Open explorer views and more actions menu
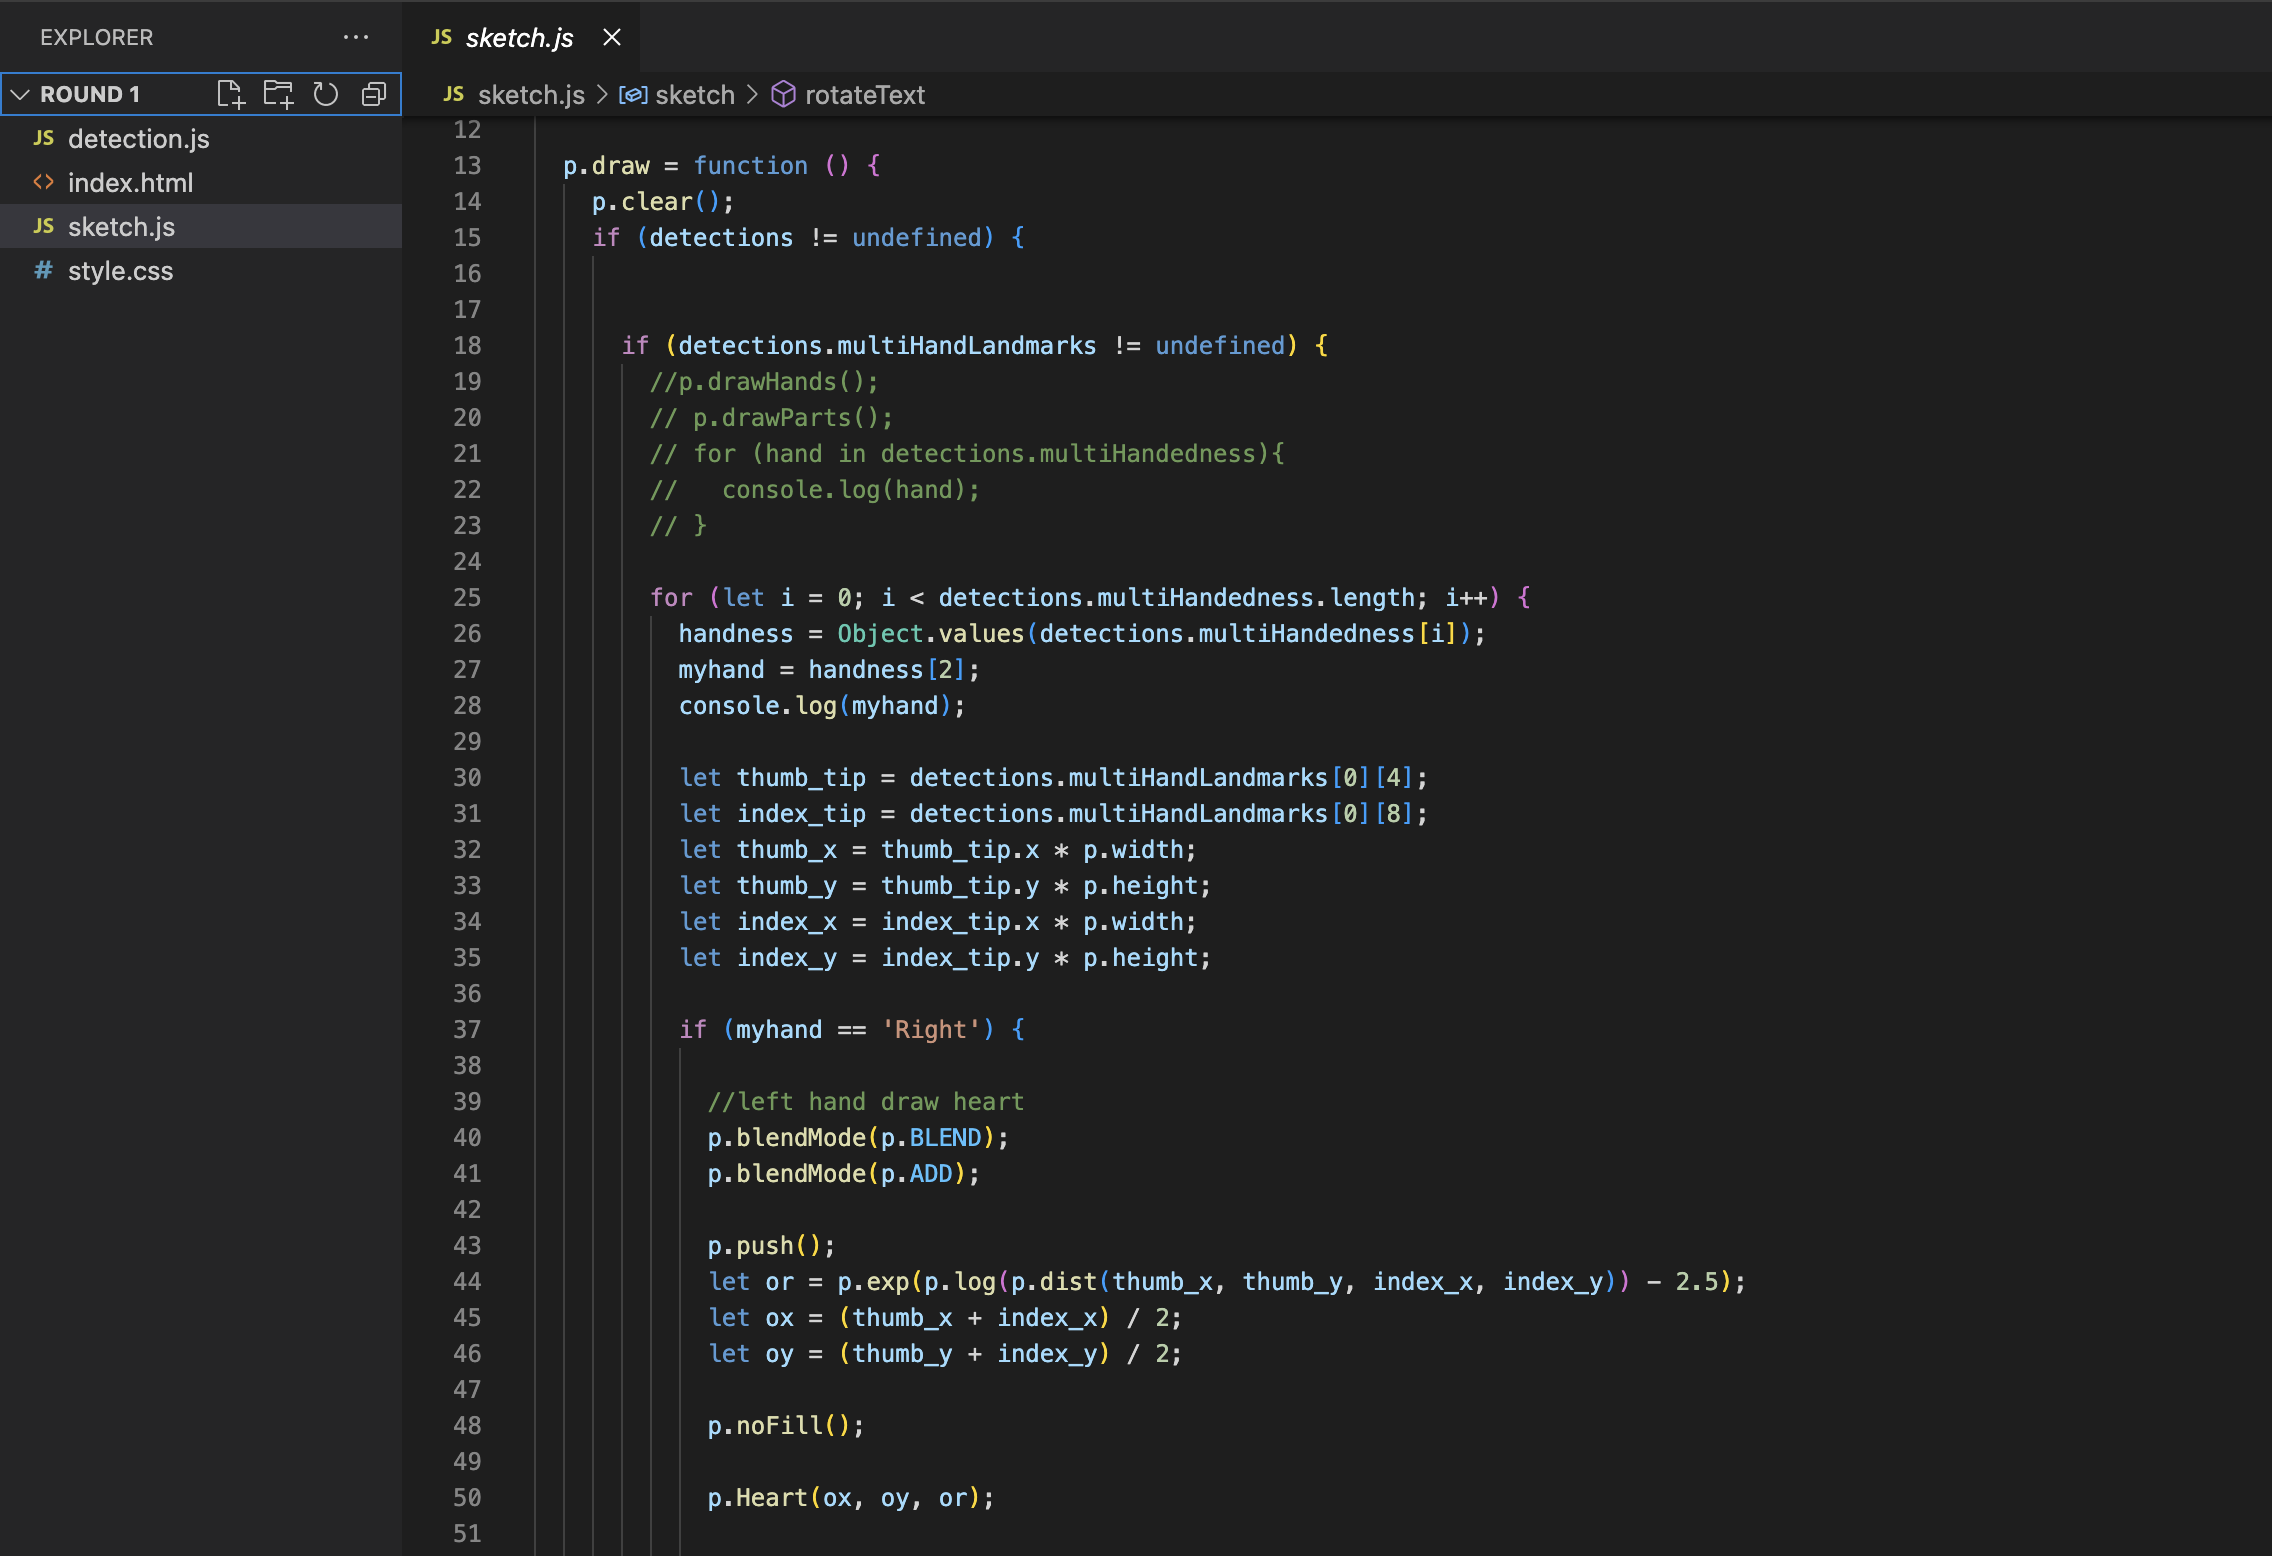Viewport: 2272px width, 1556px height. pos(356,38)
